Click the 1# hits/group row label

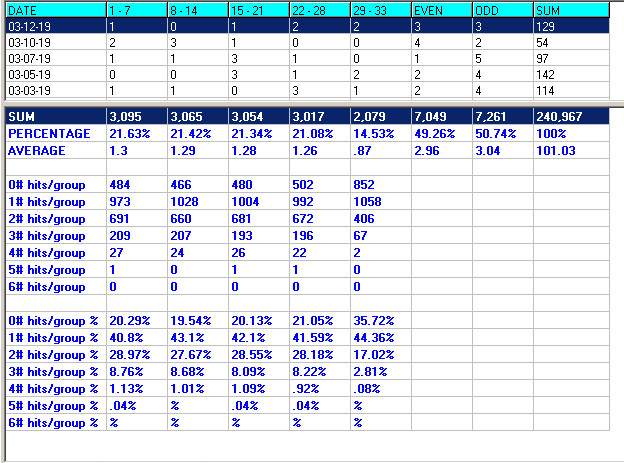(x=47, y=202)
